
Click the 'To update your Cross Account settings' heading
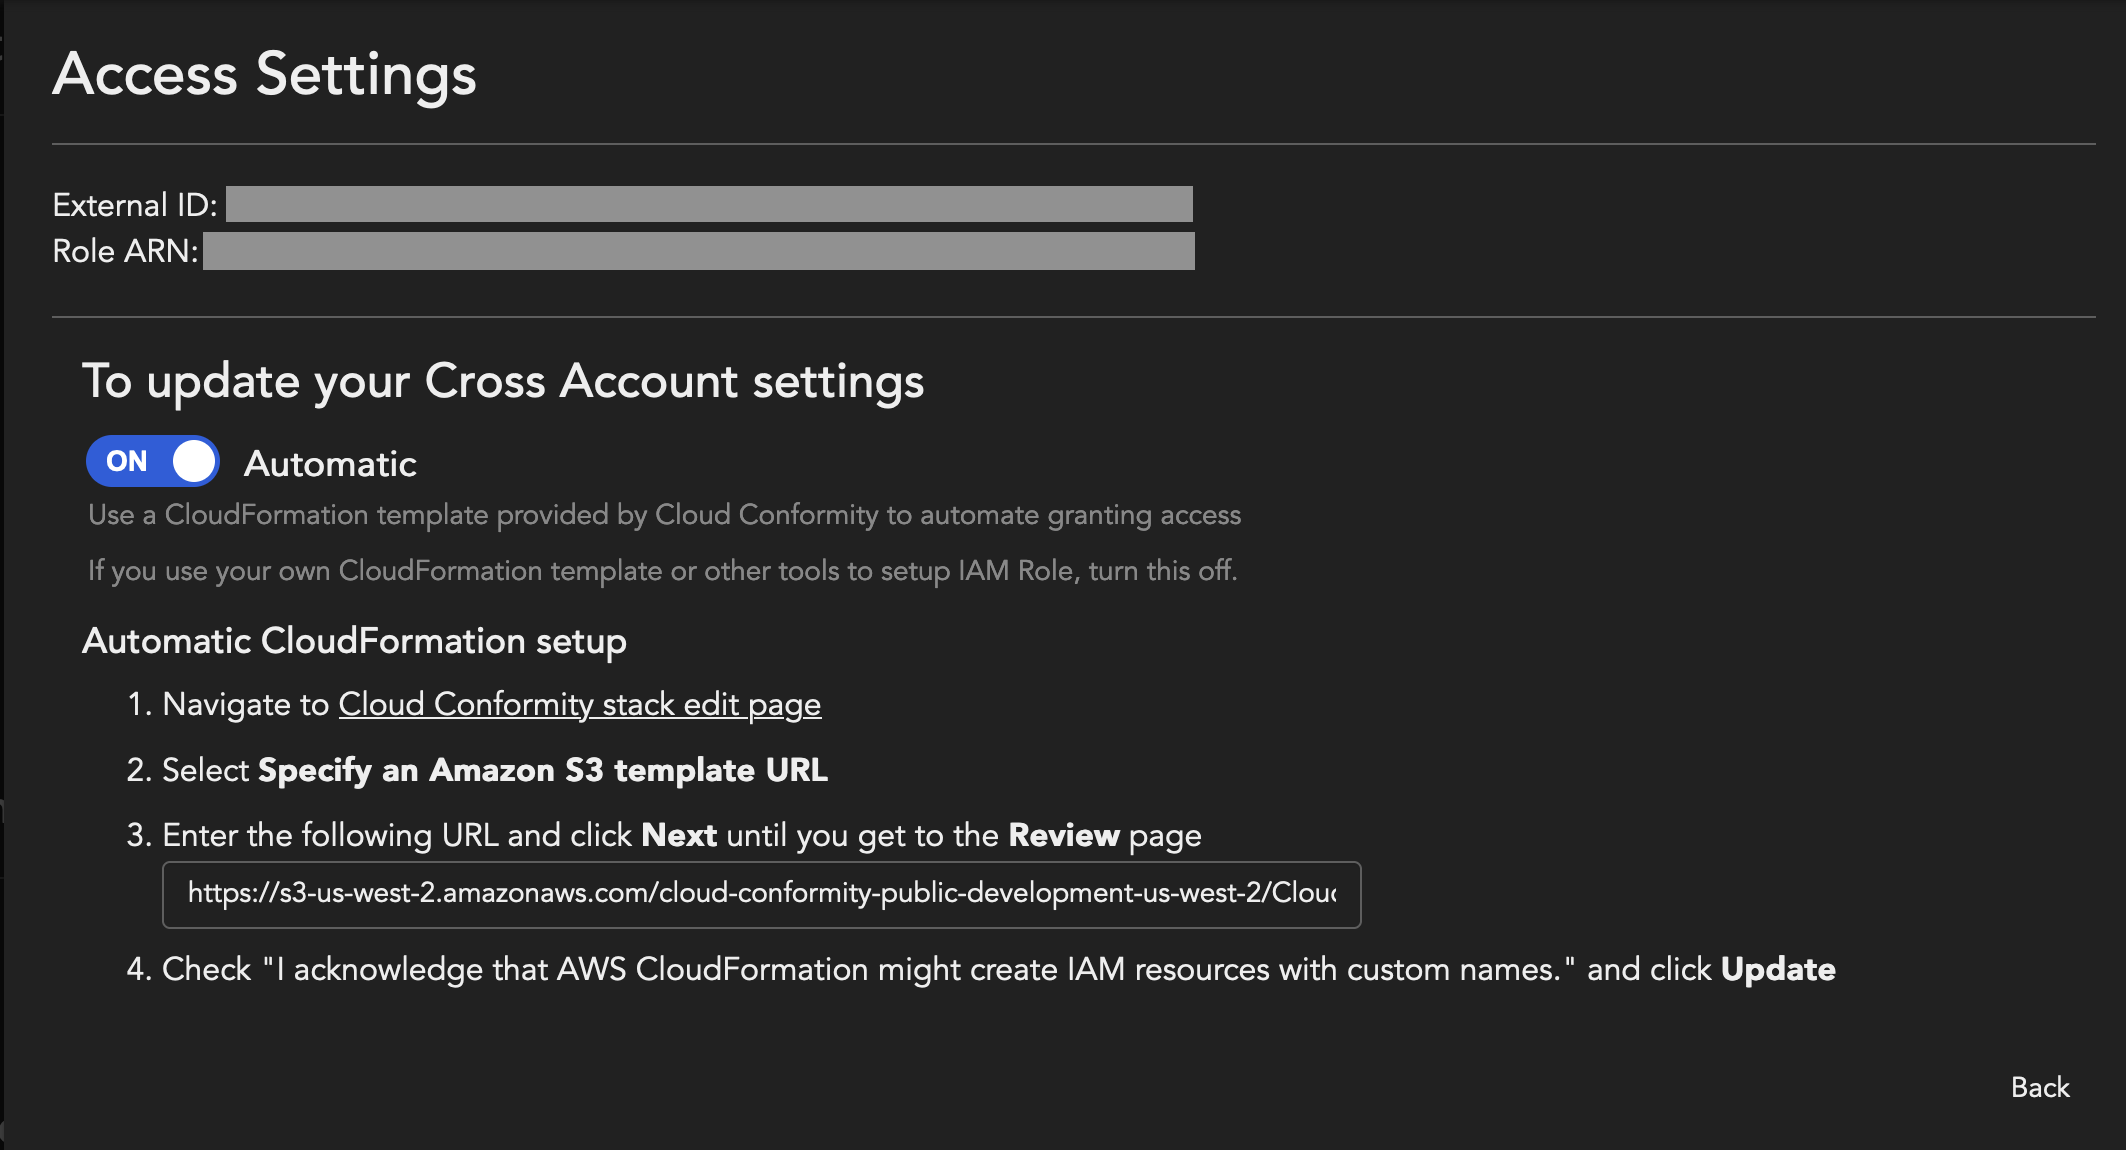click(503, 382)
